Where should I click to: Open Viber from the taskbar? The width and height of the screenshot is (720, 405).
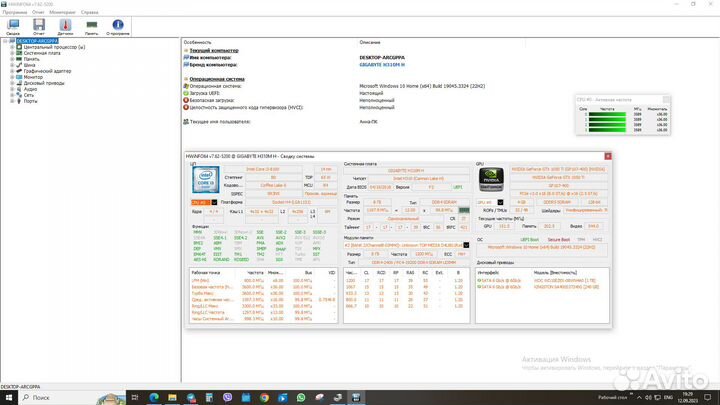click(x=227, y=398)
